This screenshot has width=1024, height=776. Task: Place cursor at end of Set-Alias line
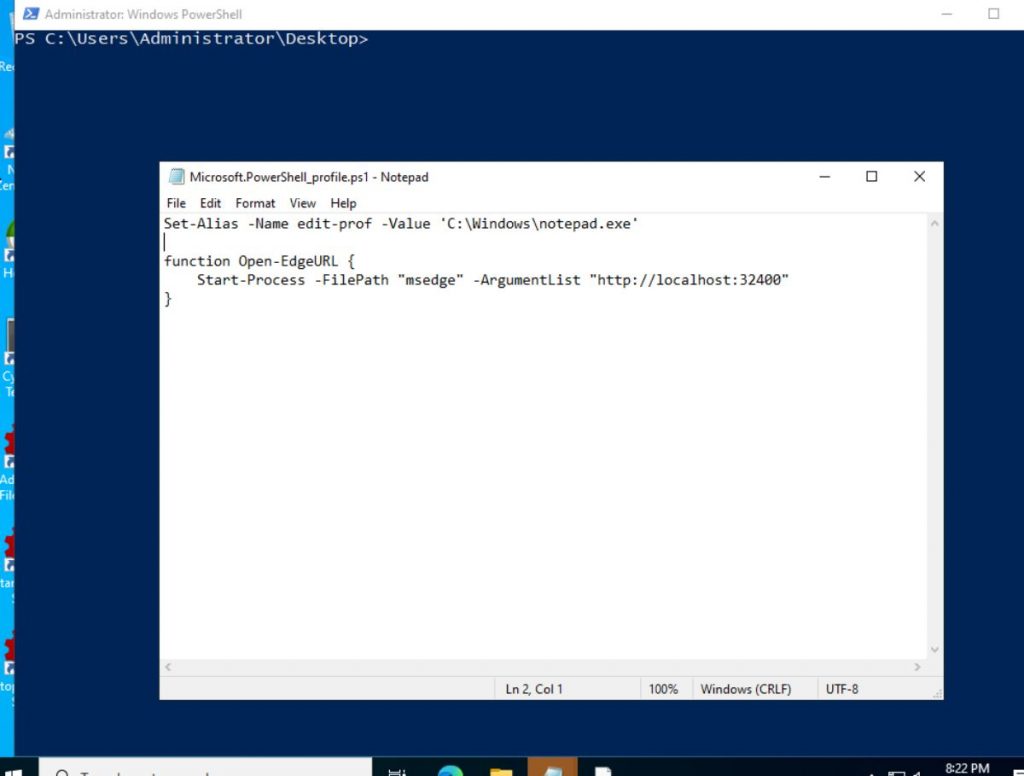pos(639,224)
